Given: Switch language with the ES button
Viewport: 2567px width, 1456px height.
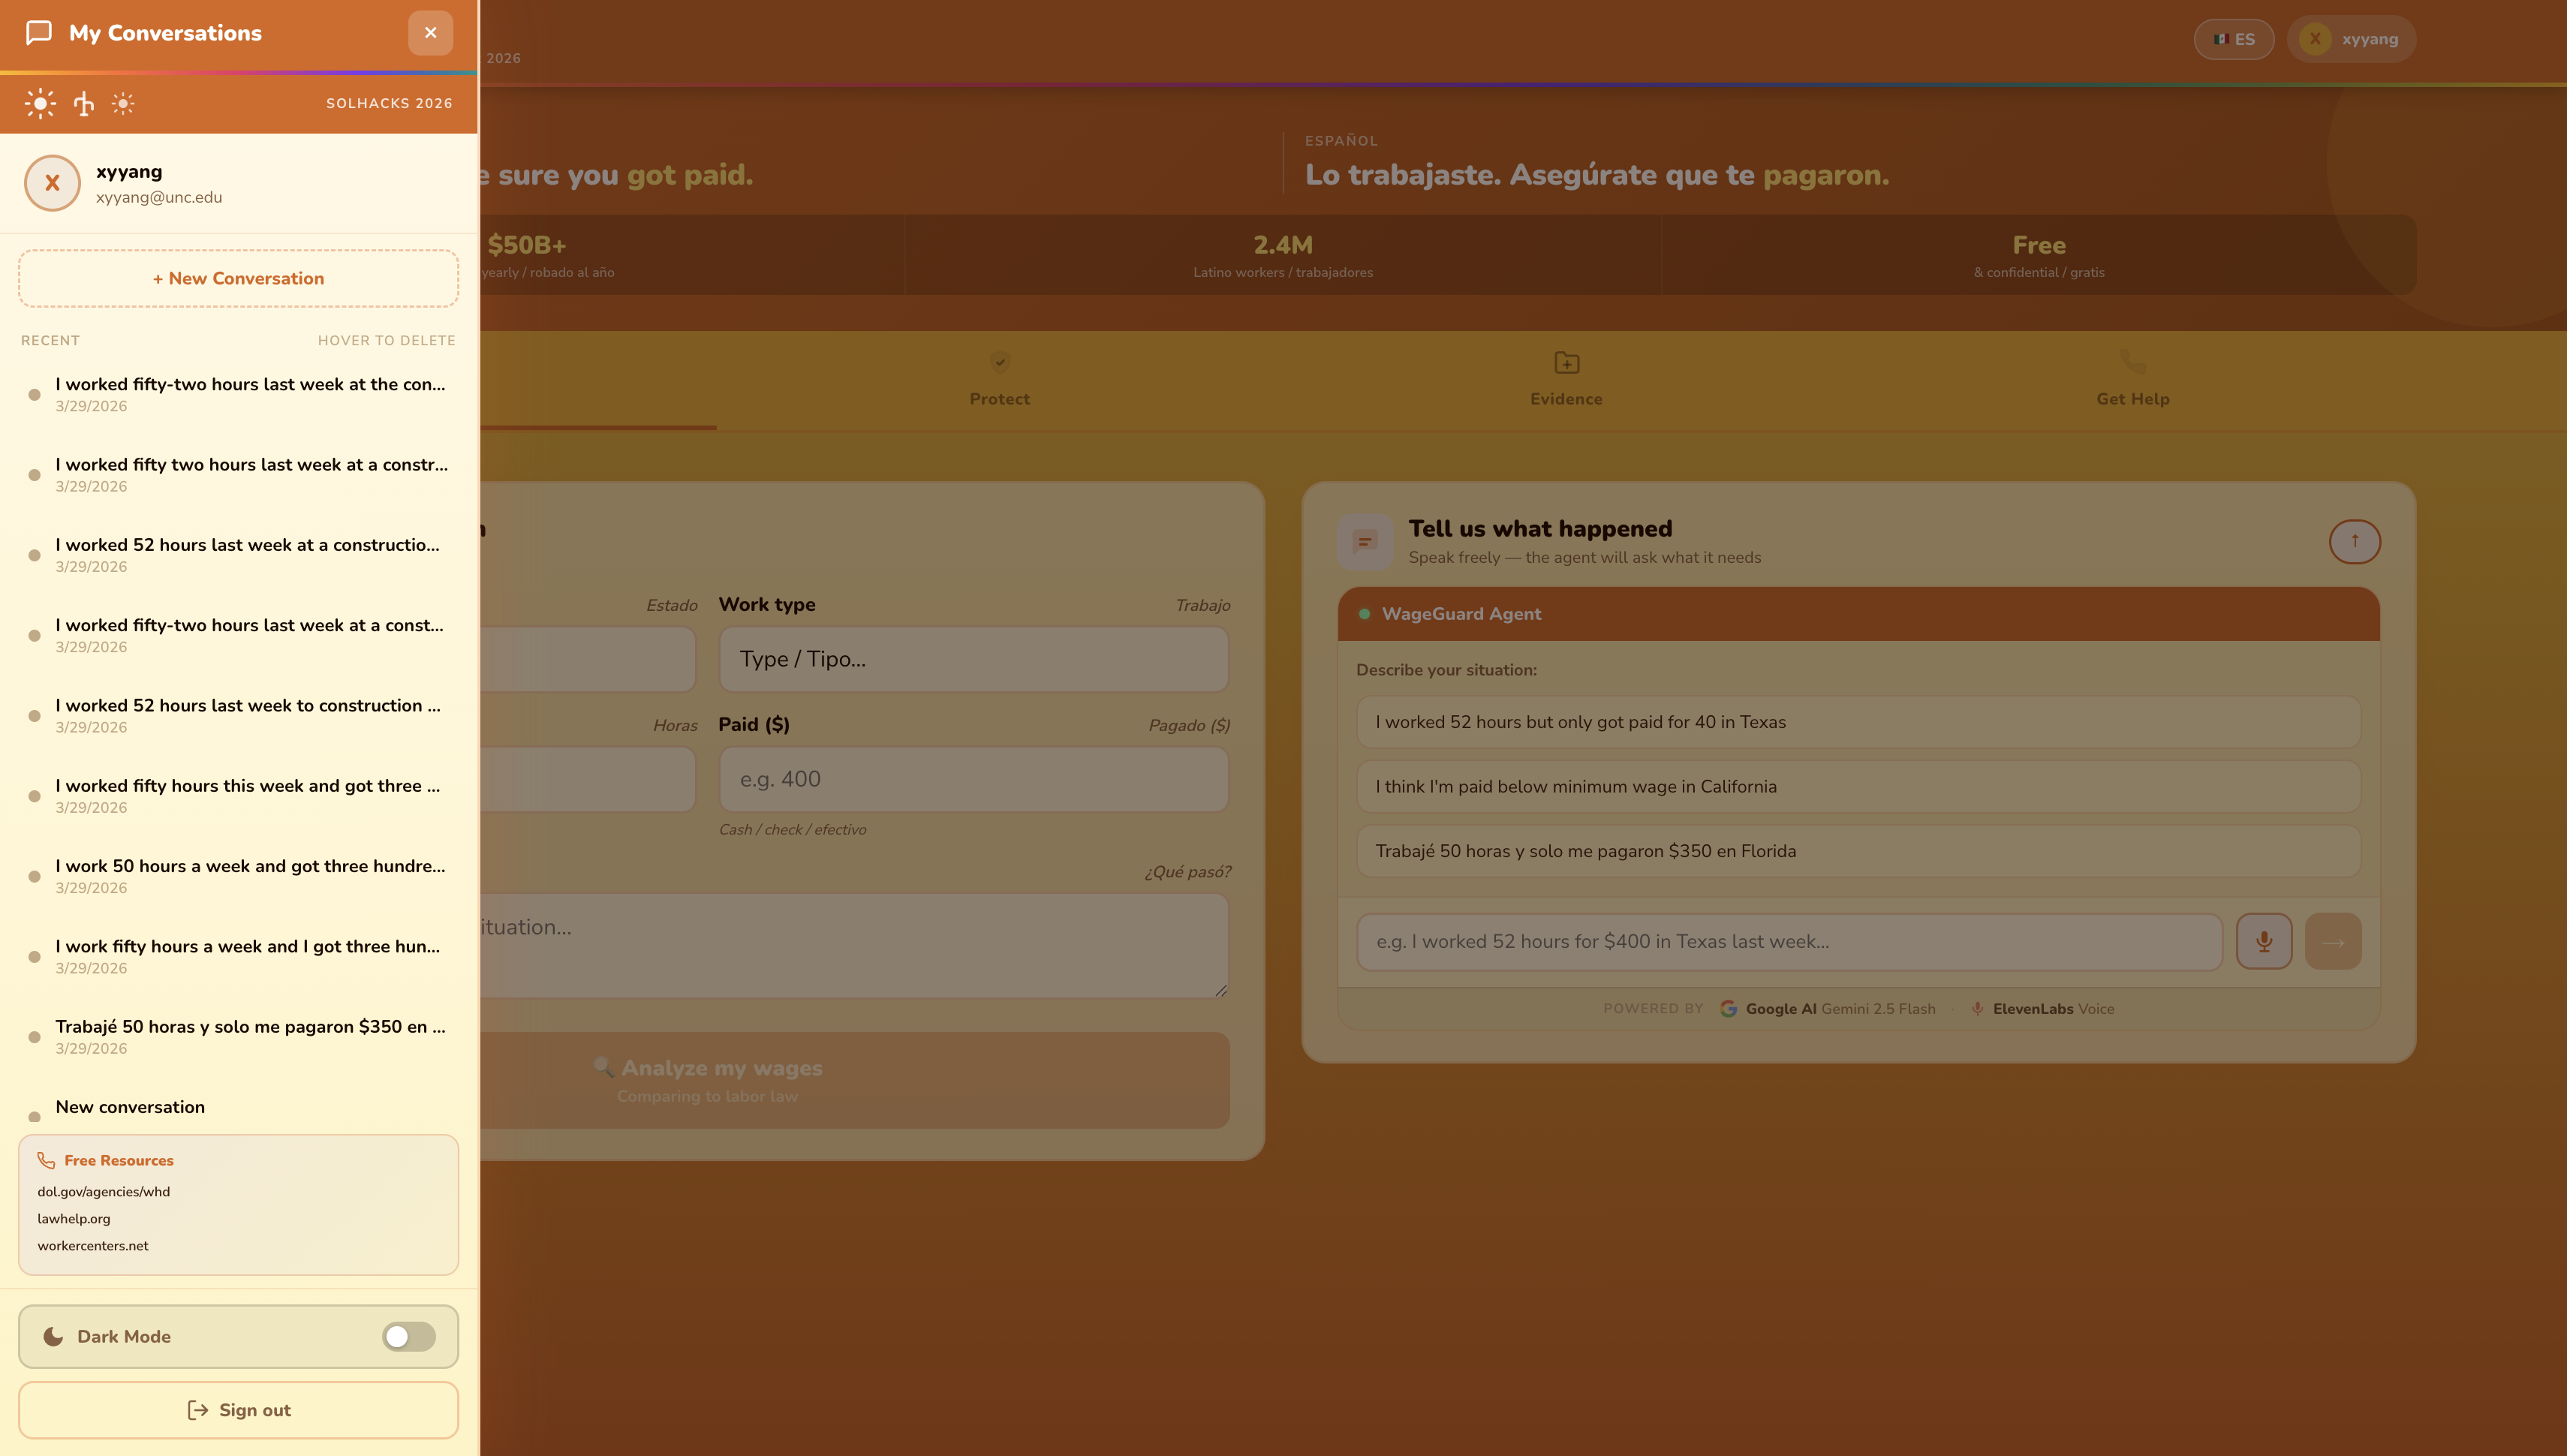Looking at the screenshot, I should [2233, 39].
